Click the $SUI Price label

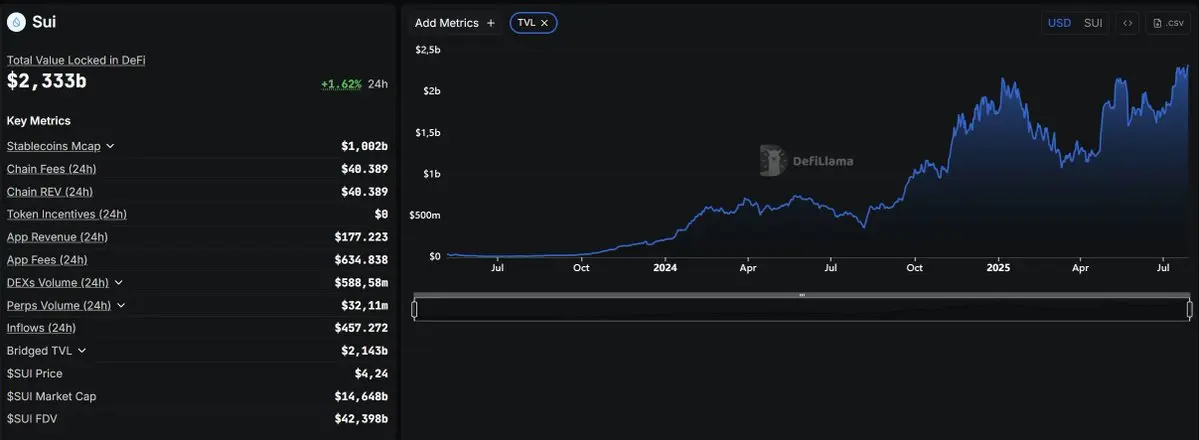tap(34, 373)
